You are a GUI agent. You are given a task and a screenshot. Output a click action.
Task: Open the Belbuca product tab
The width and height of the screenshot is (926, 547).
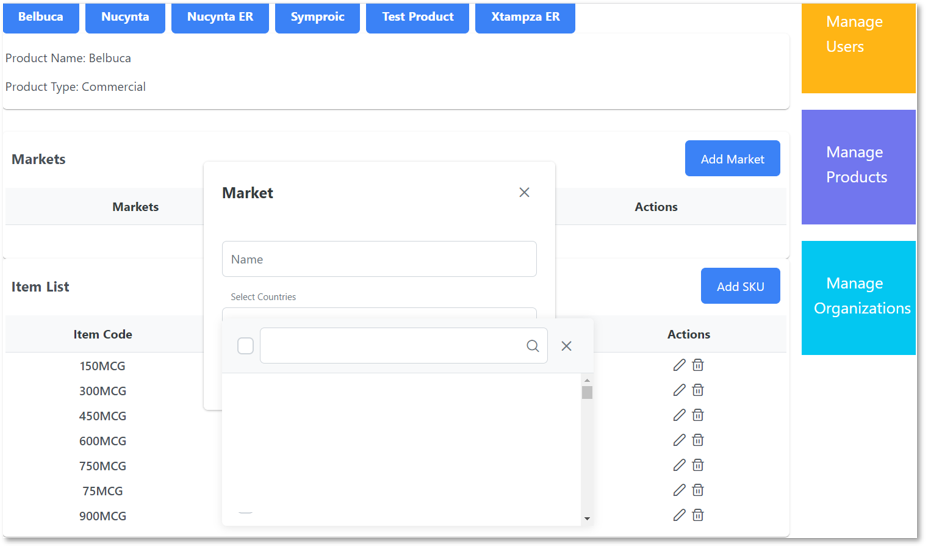tap(41, 17)
